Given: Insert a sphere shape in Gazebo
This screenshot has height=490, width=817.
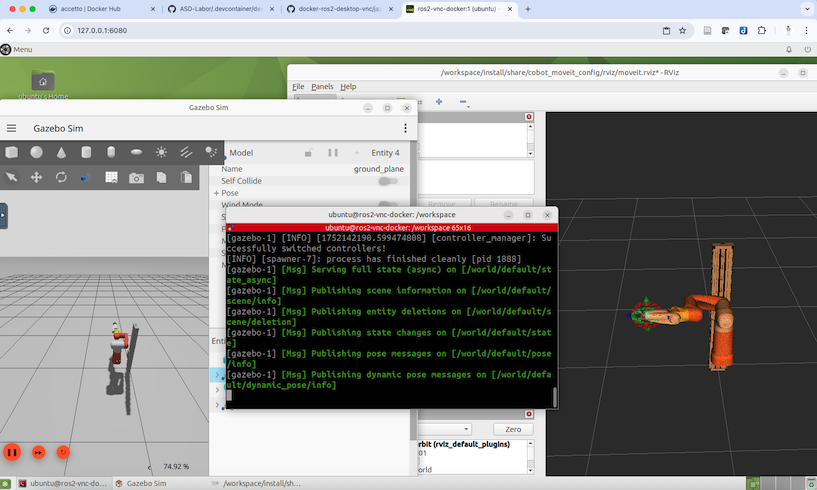Looking at the screenshot, I should click(36, 153).
